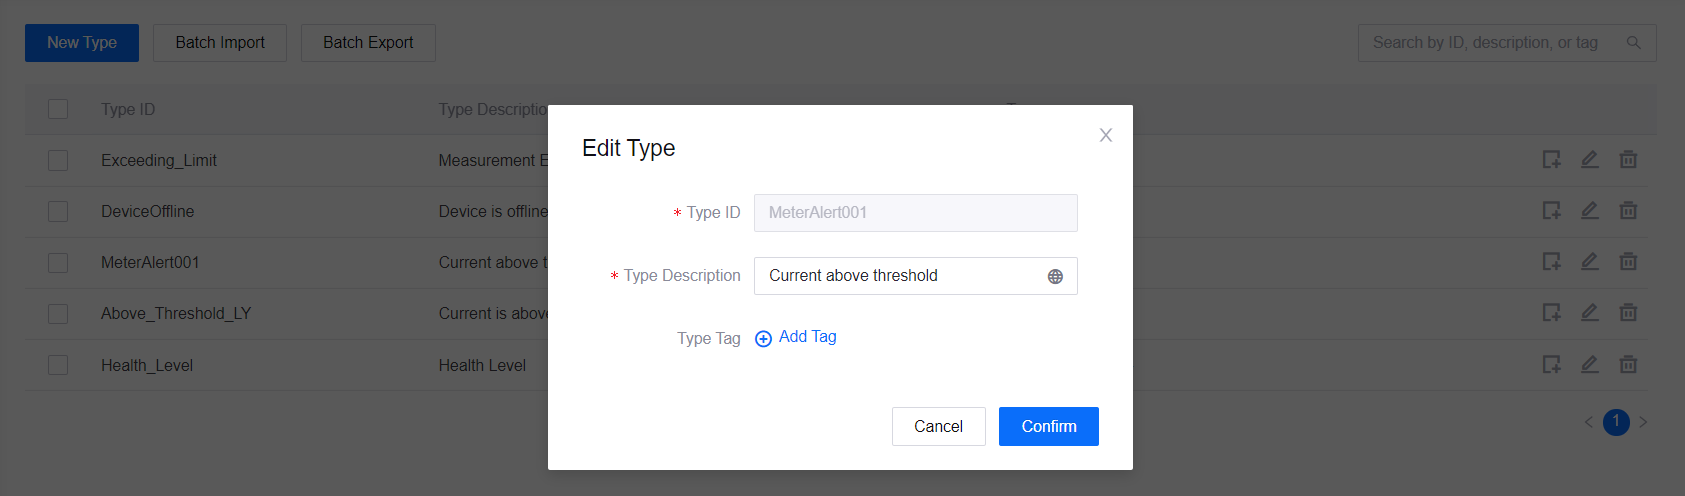
Task: Go to next page arrow
Action: tap(1643, 422)
